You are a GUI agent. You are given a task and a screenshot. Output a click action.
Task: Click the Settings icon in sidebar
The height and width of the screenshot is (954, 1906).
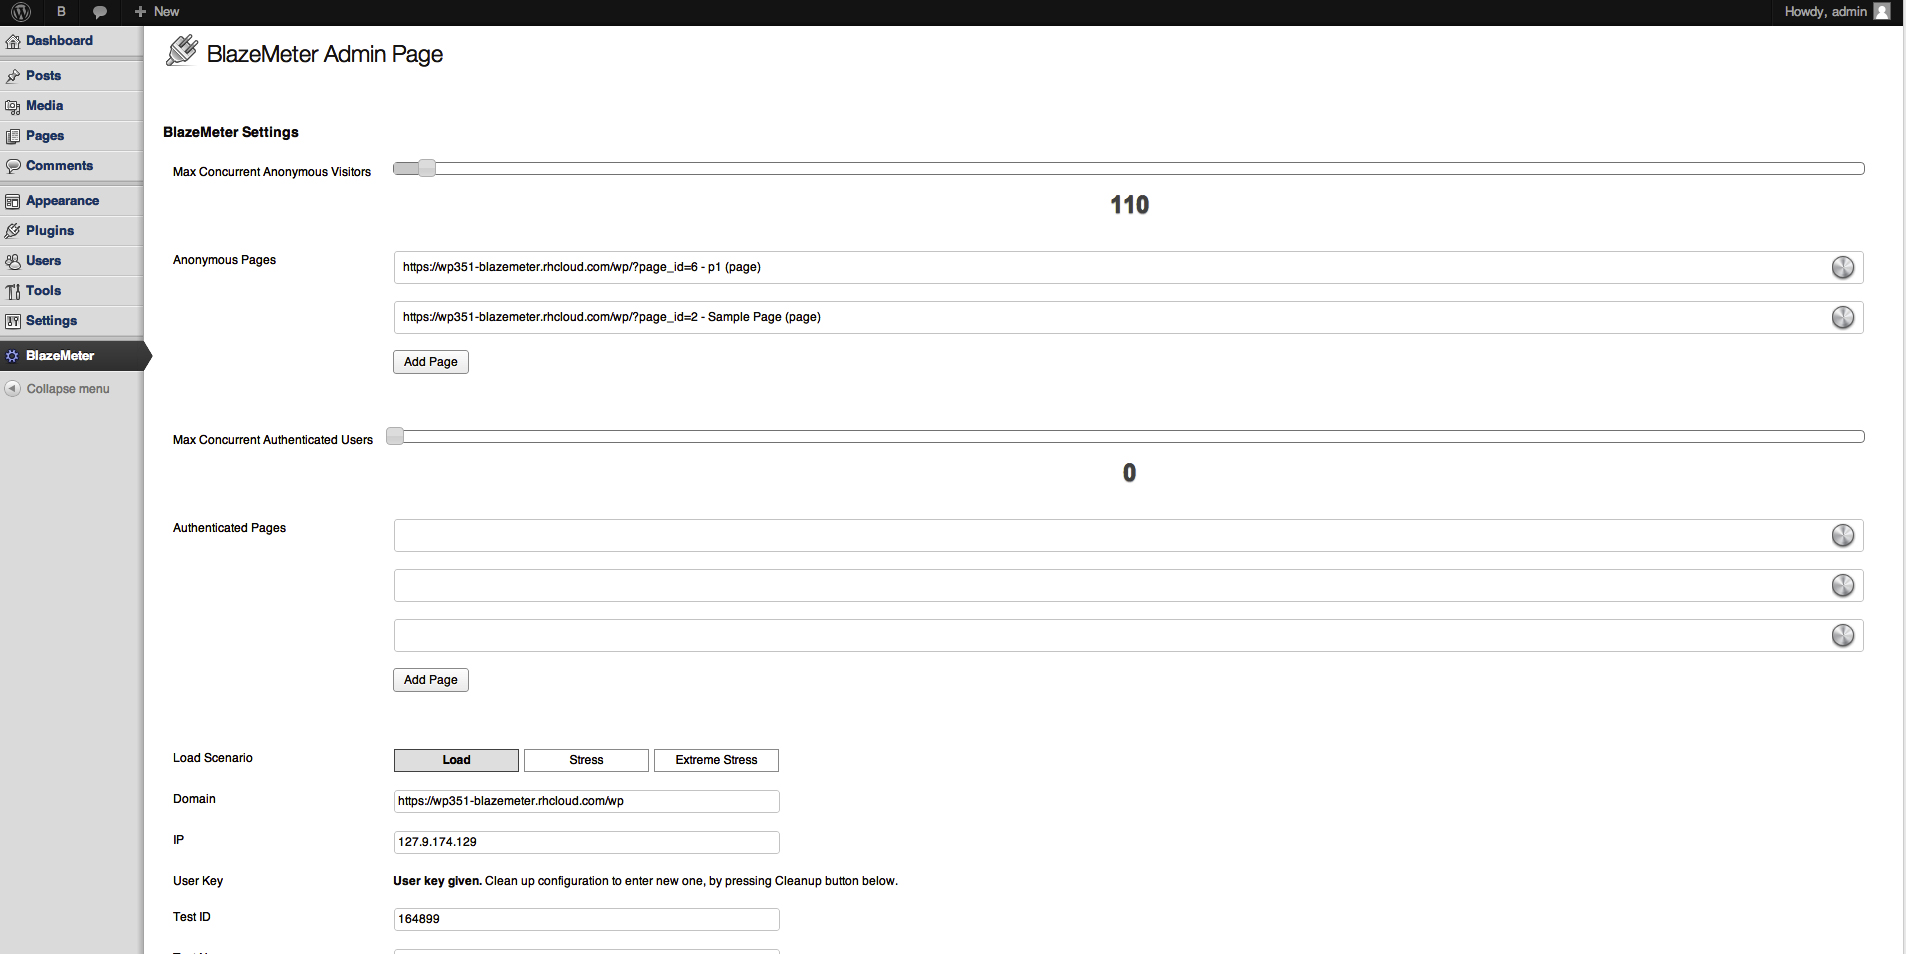coord(13,321)
